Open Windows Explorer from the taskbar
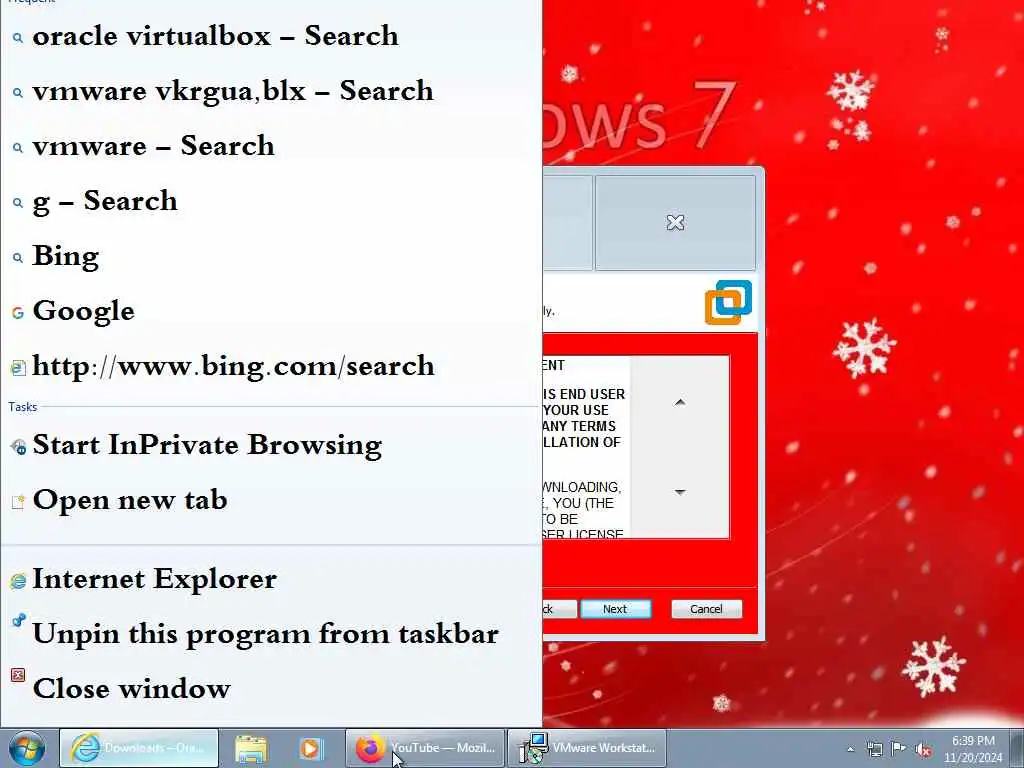 tap(251, 749)
